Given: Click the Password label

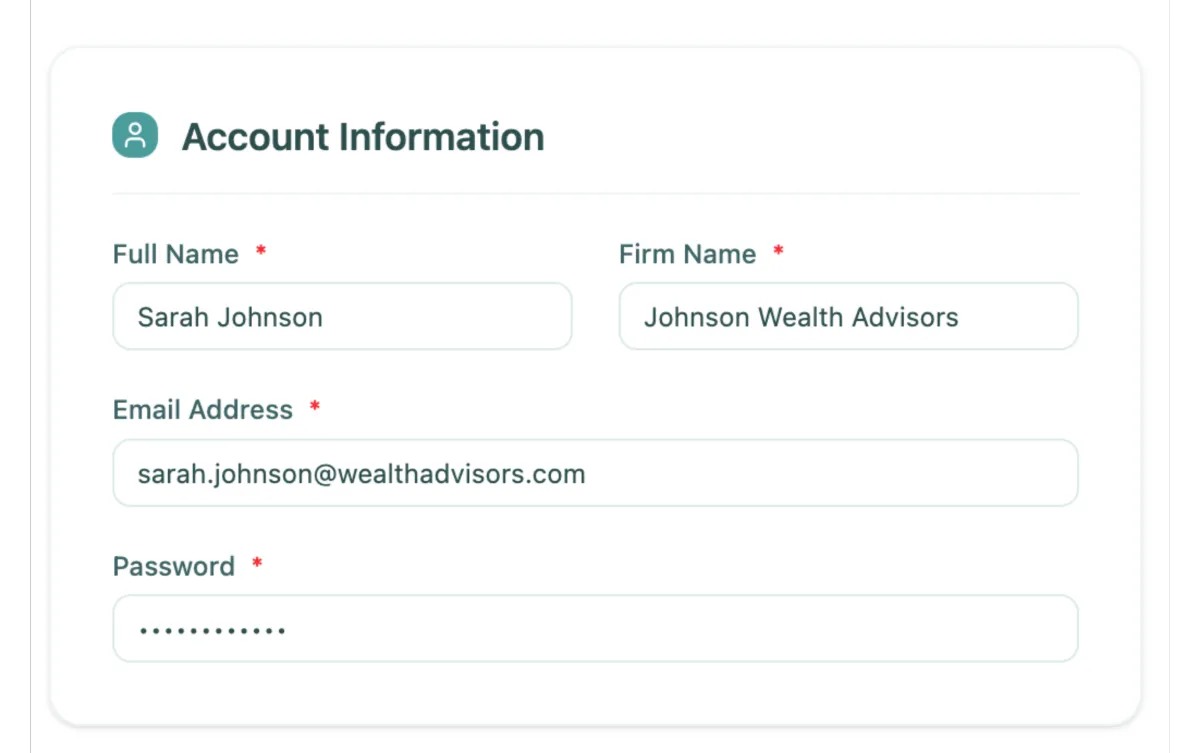Looking at the screenshot, I should click(174, 566).
